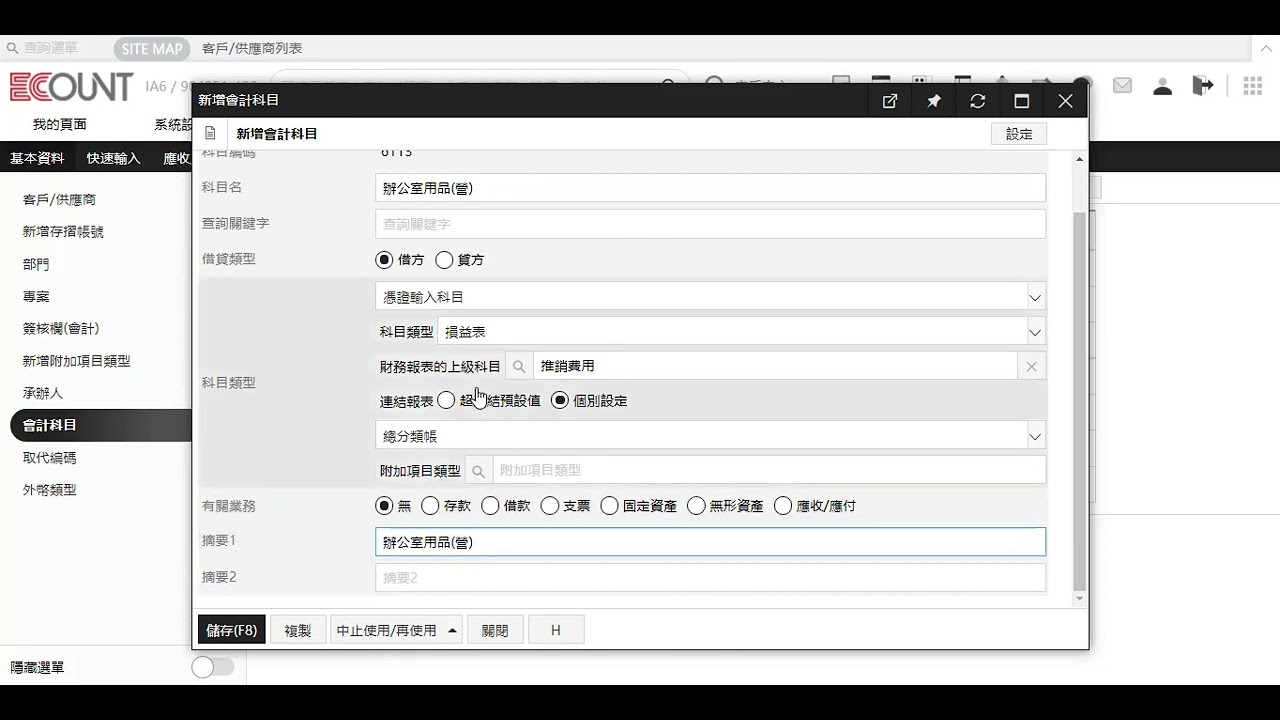Click the 複製 button
The height and width of the screenshot is (720, 1280).
pyautogui.click(x=298, y=631)
